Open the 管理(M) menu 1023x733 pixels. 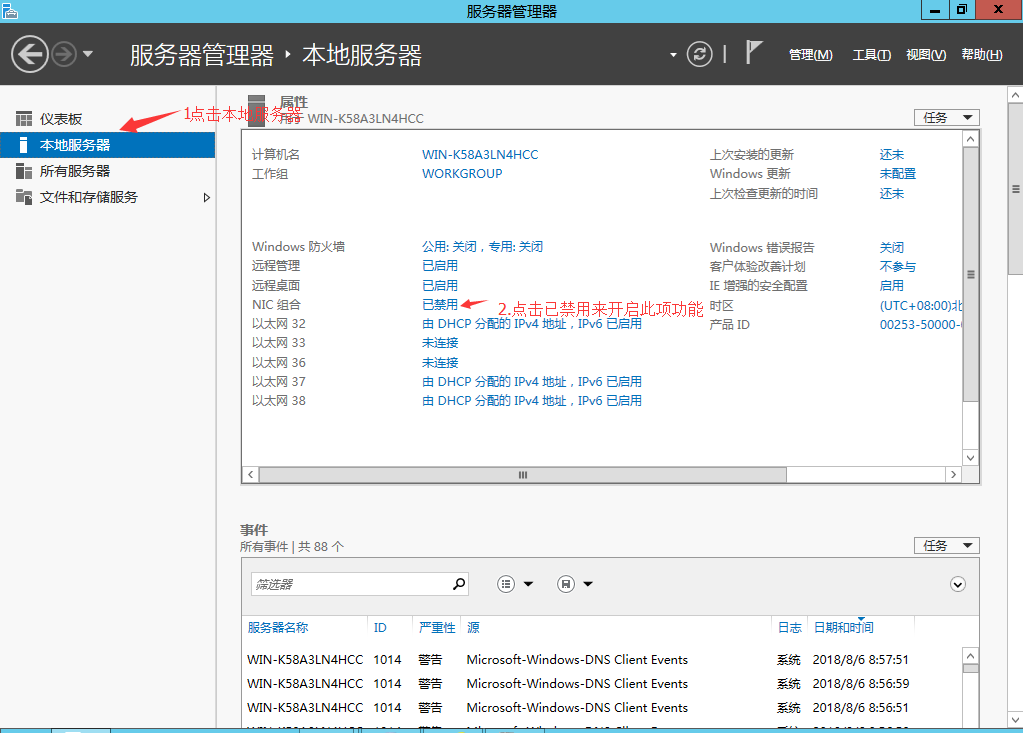tap(809, 54)
